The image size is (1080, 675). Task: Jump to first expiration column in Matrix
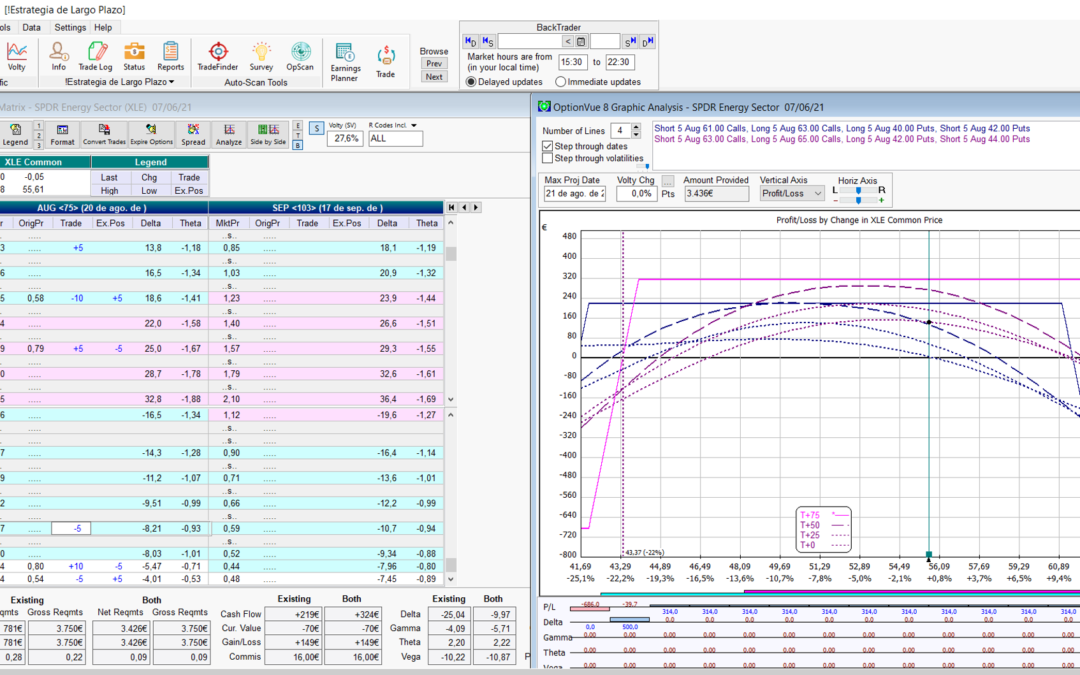pos(451,207)
